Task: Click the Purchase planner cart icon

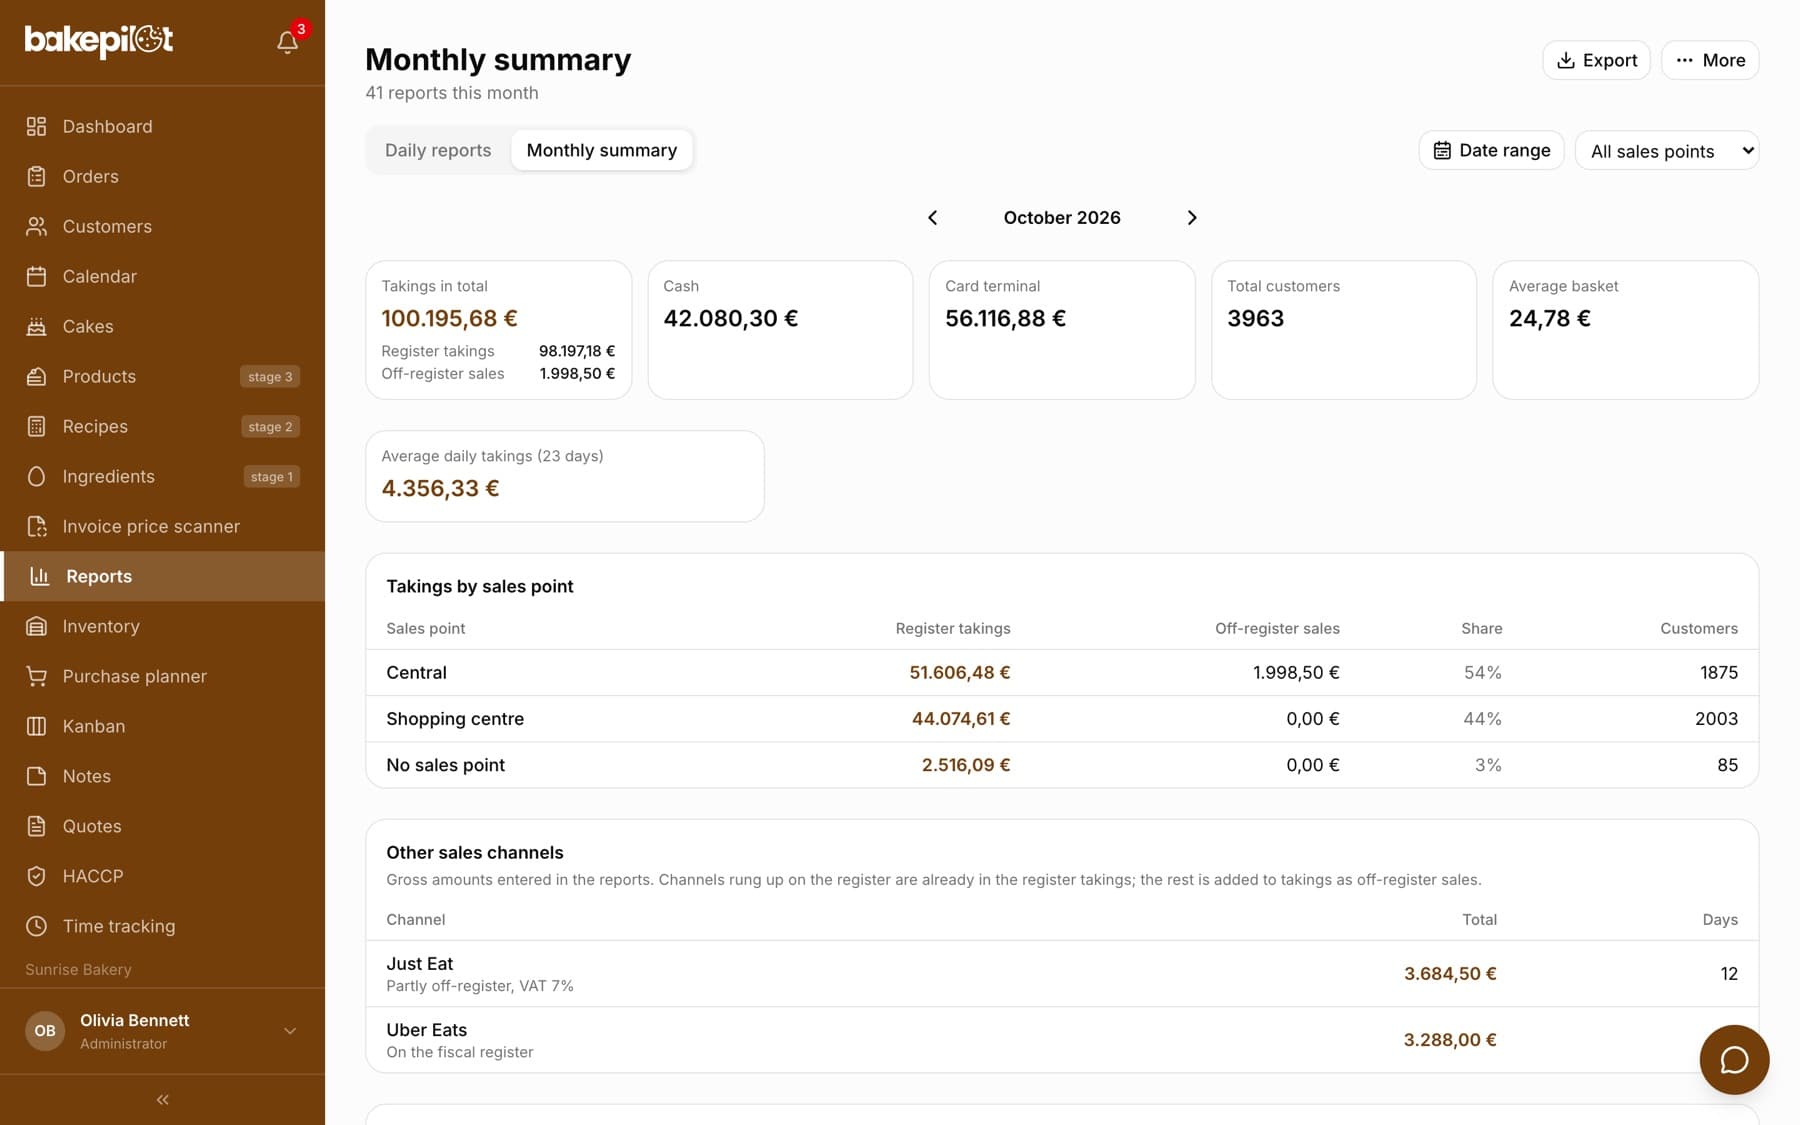Action: [x=37, y=676]
